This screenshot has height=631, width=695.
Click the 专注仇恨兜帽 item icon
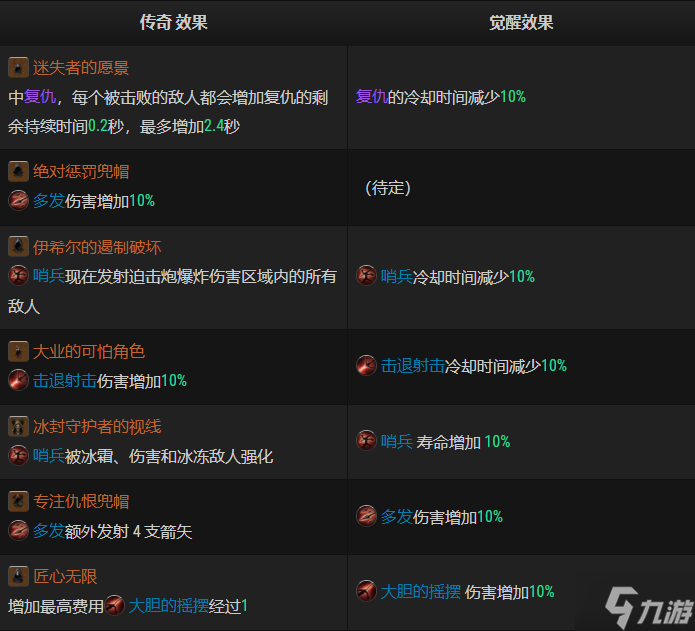pos(18,501)
